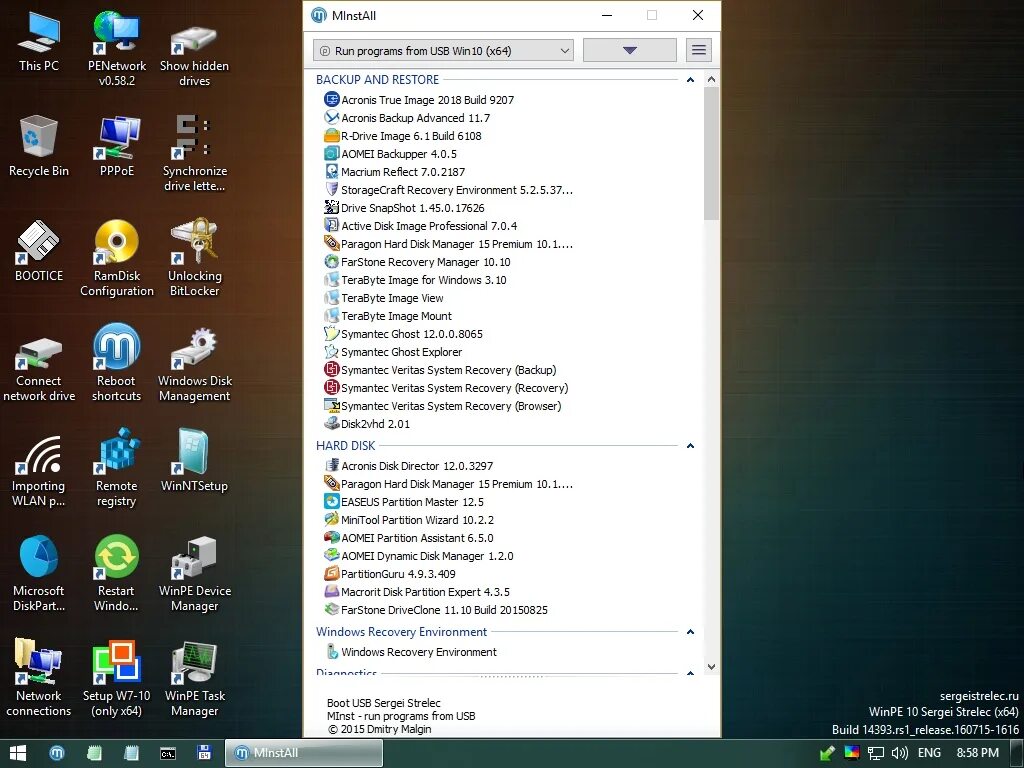Select Symantec Veritas System Recovery (Backup)
Viewport: 1024px width, 768px height.
tap(440, 370)
